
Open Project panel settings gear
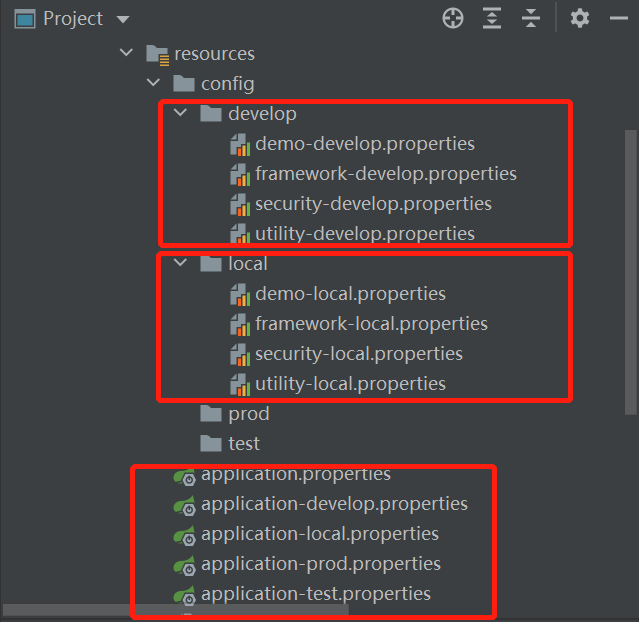tap(580, 18)
